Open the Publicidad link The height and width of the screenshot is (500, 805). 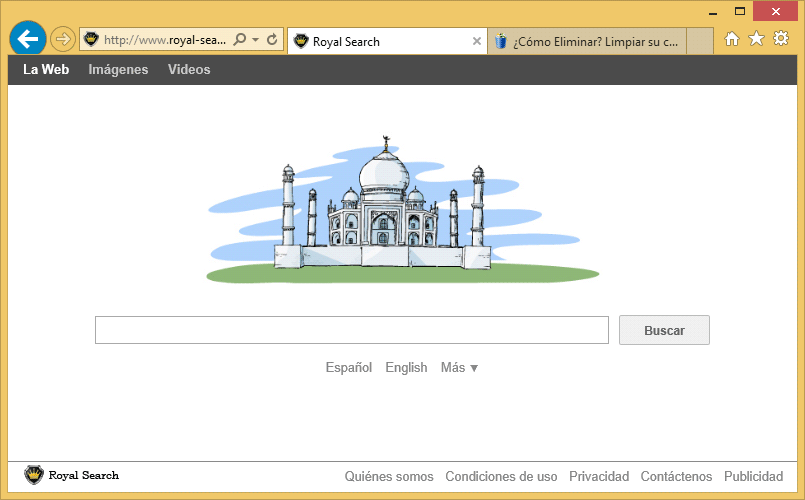pos(753,476)
